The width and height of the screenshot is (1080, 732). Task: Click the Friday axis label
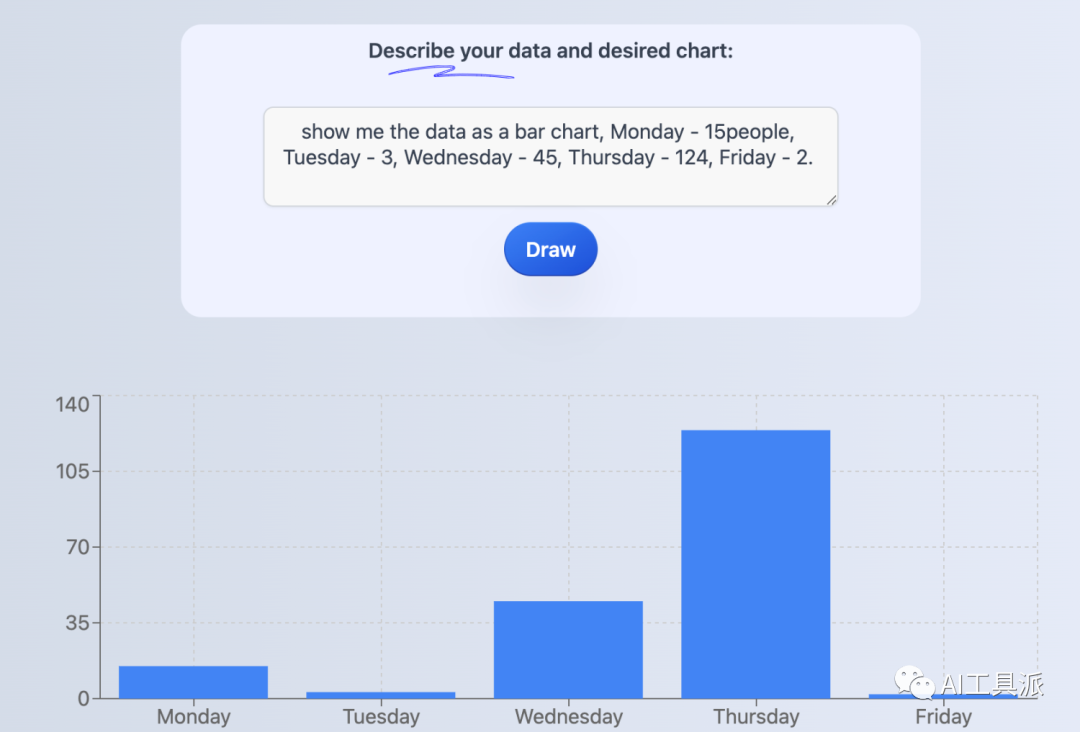point(943,716)
